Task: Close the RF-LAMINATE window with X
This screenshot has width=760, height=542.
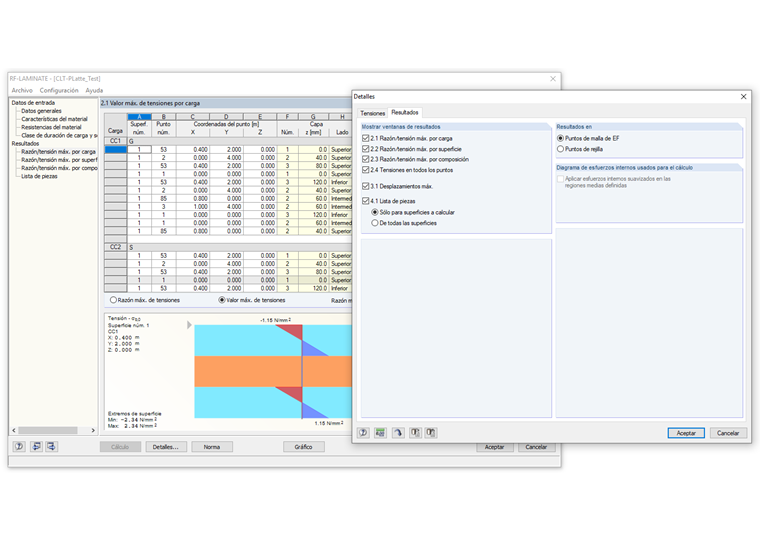Action: point(553,79)
